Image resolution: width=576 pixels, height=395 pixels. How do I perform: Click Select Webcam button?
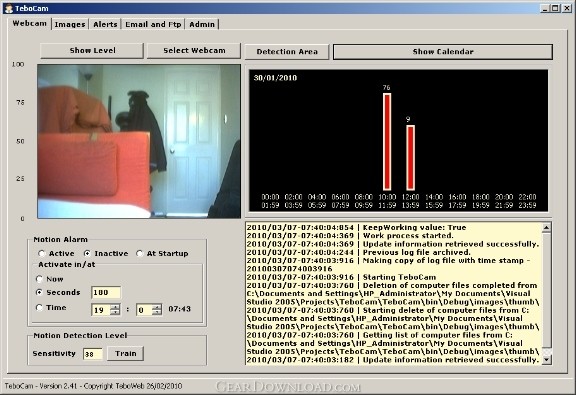click(194, 51)
